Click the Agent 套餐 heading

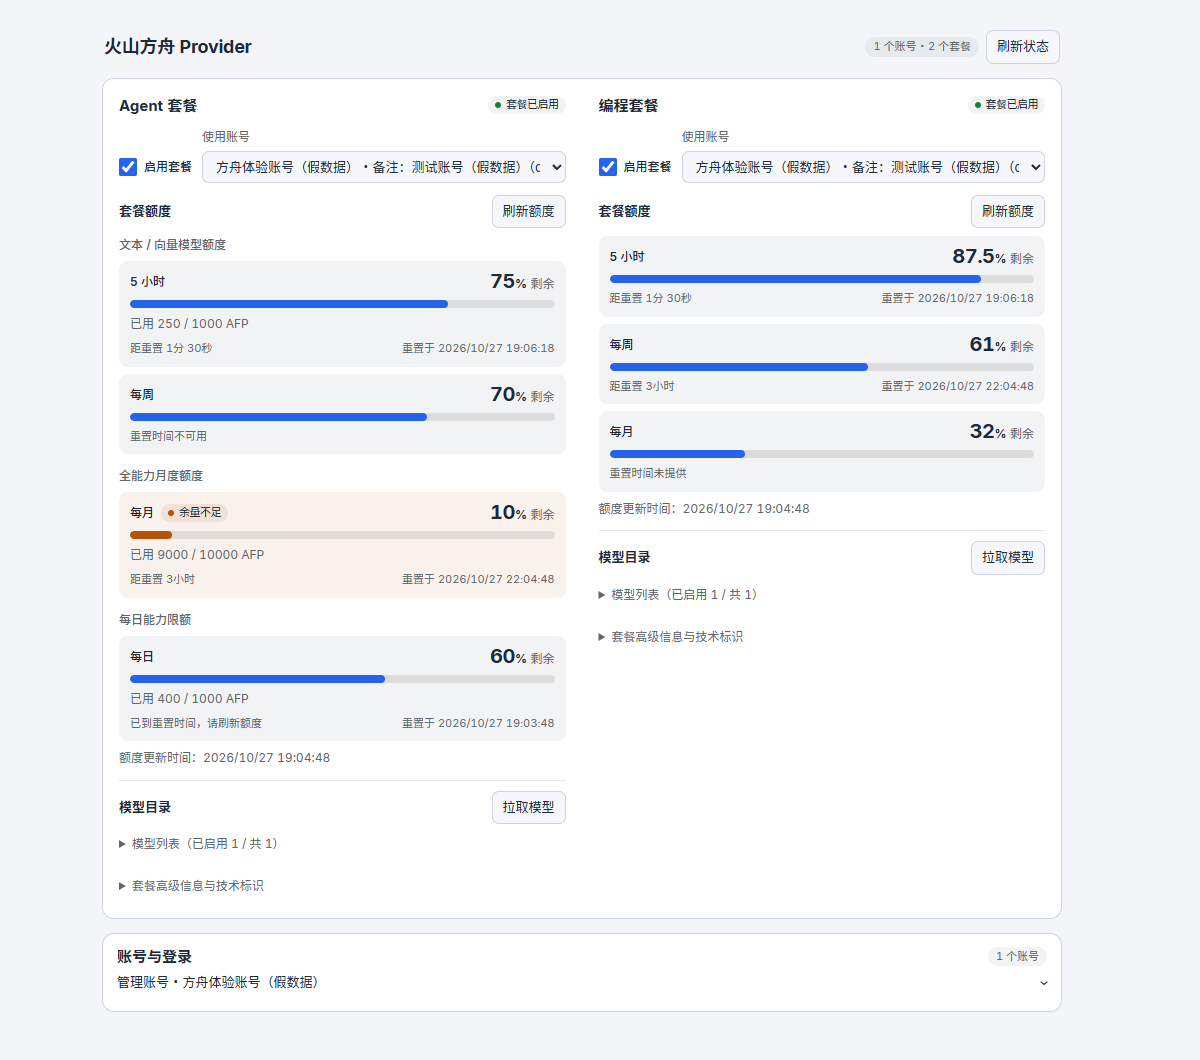coord(158,106)
